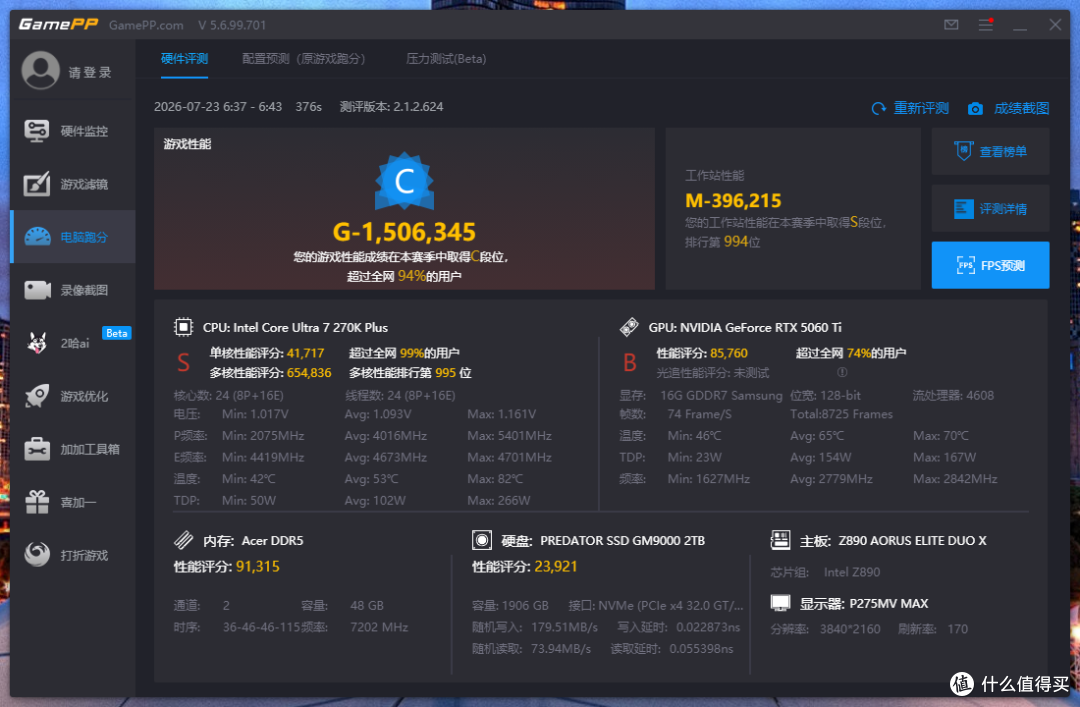1080x707 pixels.
Task: Click the 硬盘 disk drive icon
Action: point(481,540)
